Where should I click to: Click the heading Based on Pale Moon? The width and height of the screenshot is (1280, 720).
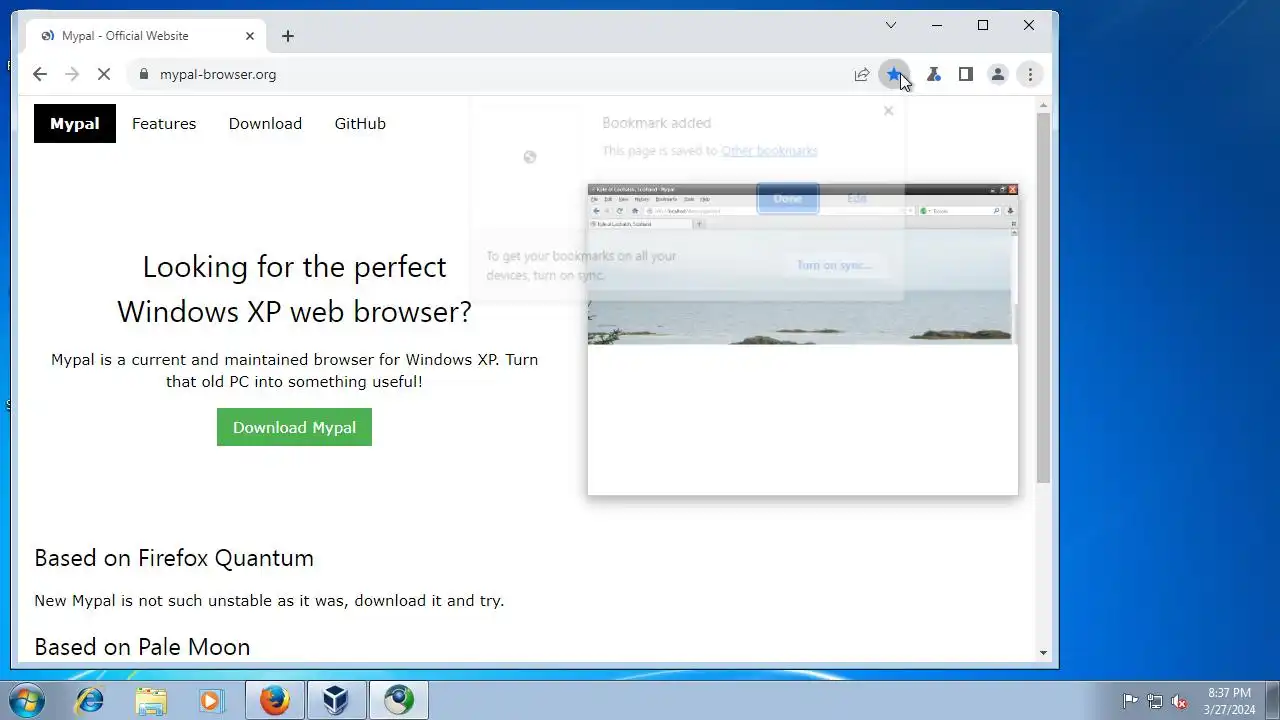[142, 647]
